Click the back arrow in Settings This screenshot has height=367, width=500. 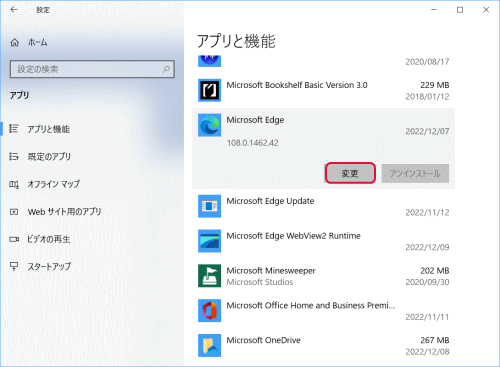[14, 10]
